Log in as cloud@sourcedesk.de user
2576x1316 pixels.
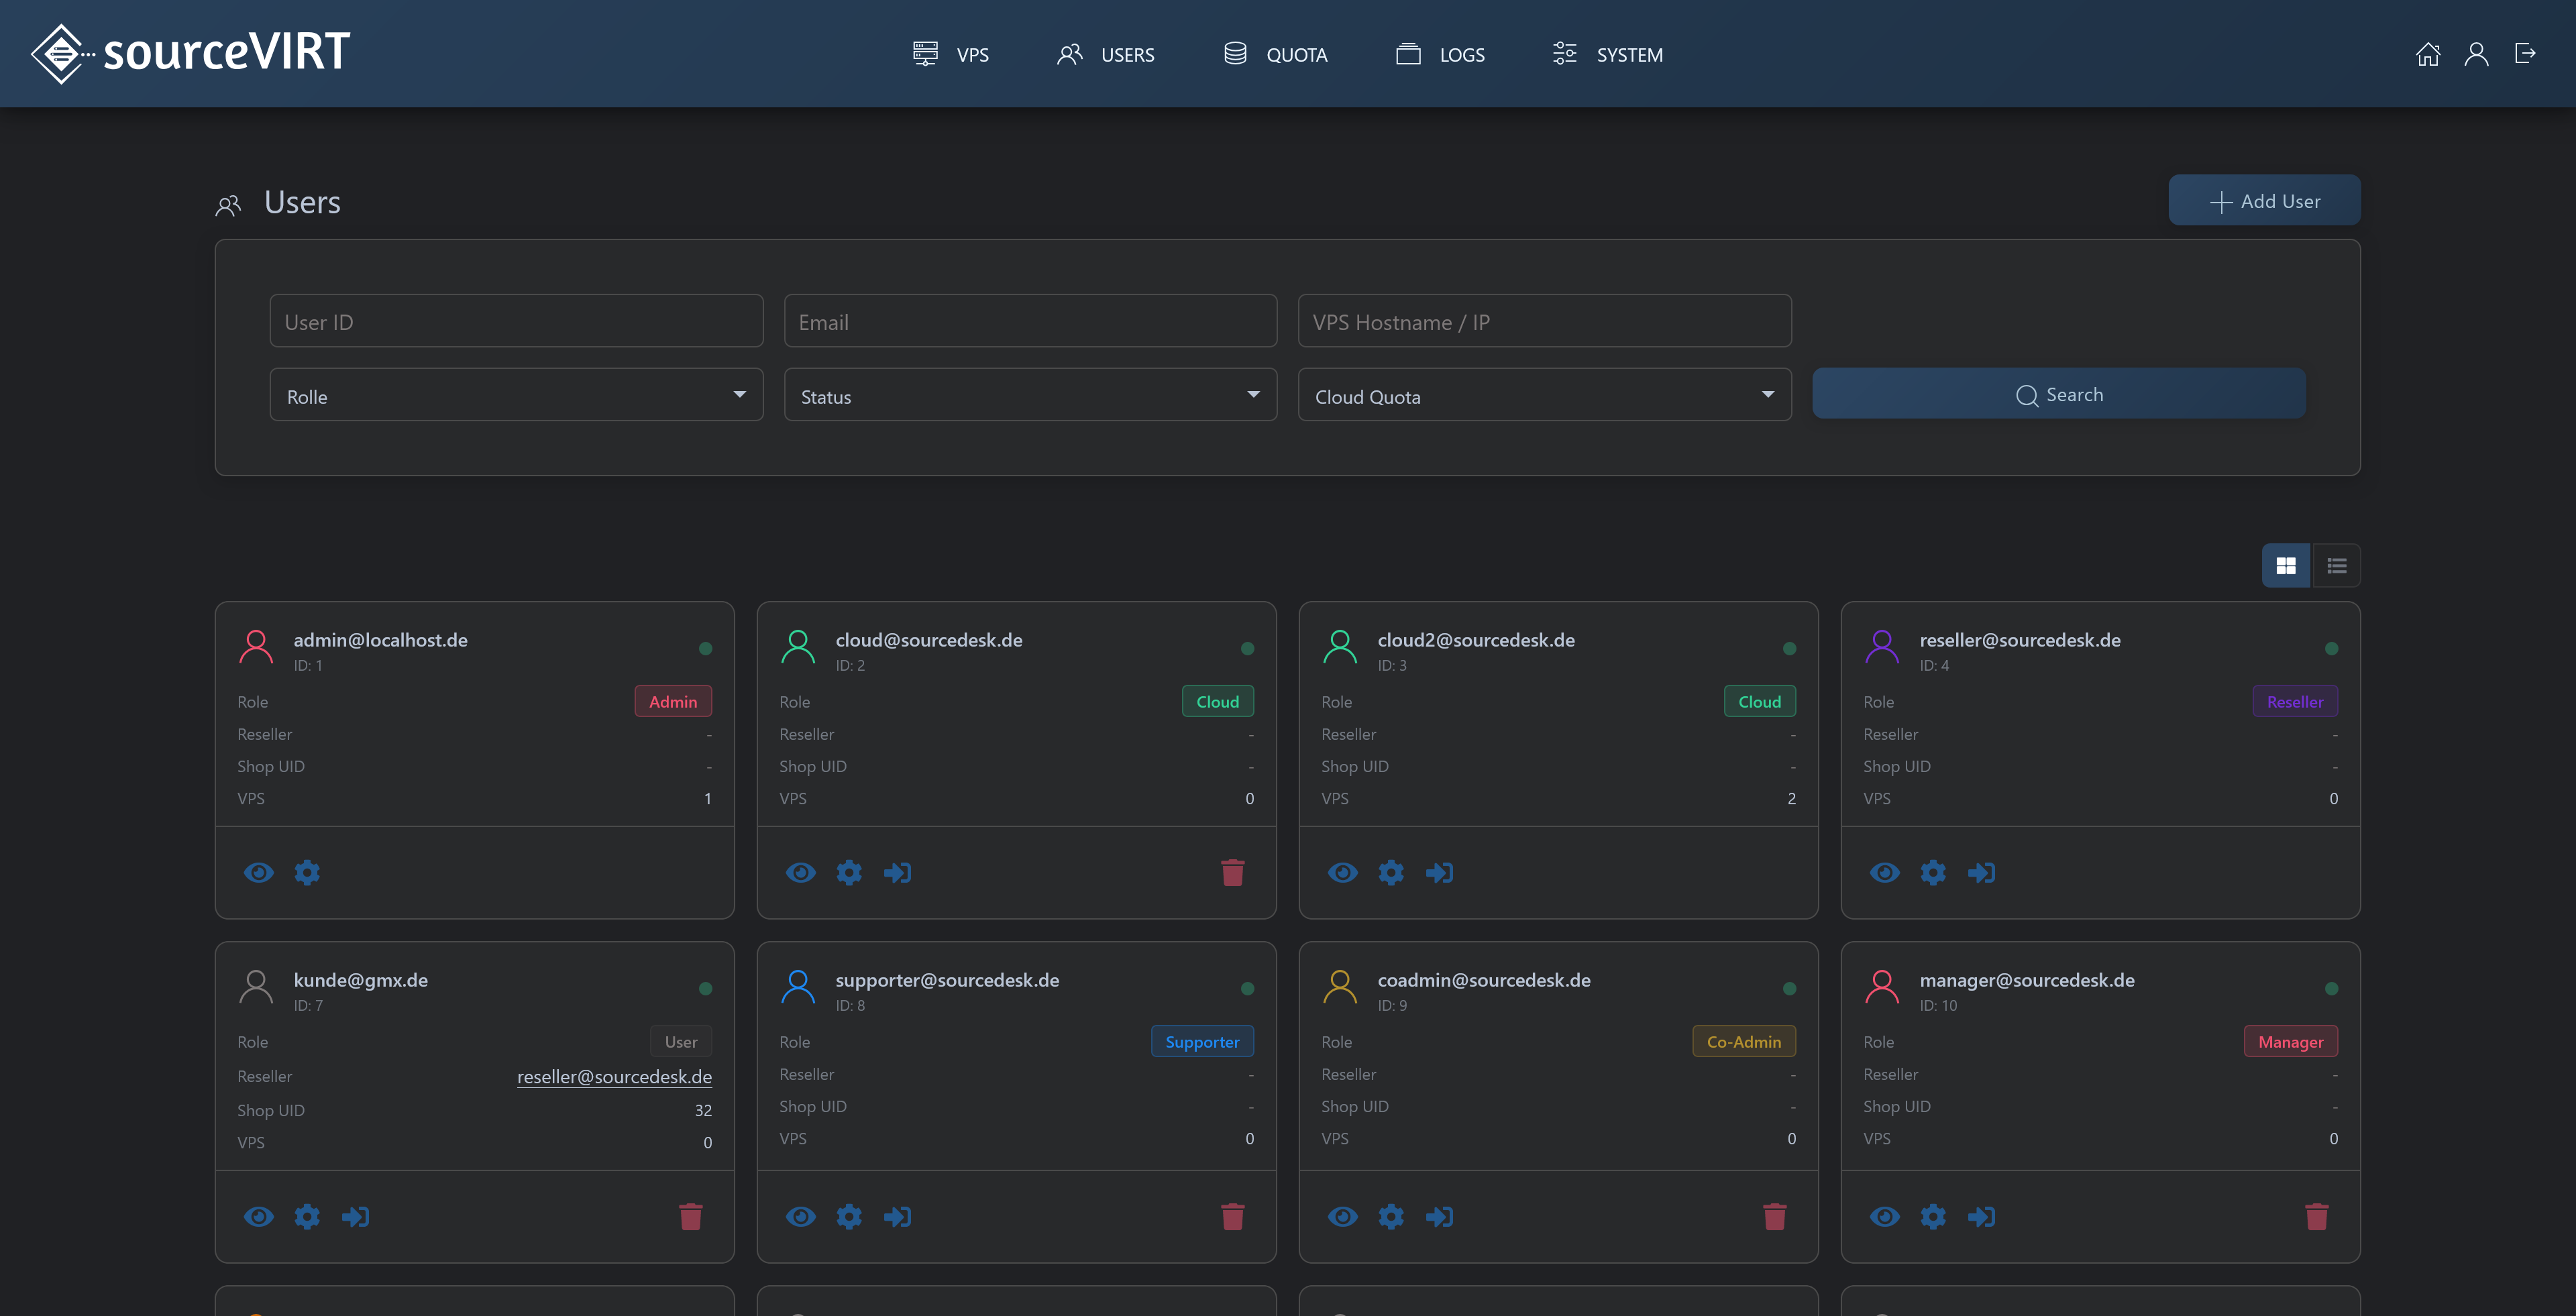[x=897, y=872]
